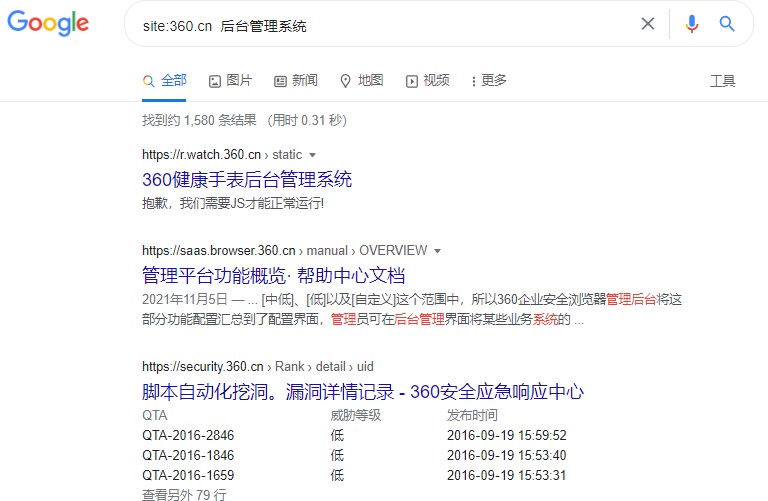Open 管理平台功能概览· 帮助中心文档 result
This screenshot has width=768, height=501.
(273, 275)
